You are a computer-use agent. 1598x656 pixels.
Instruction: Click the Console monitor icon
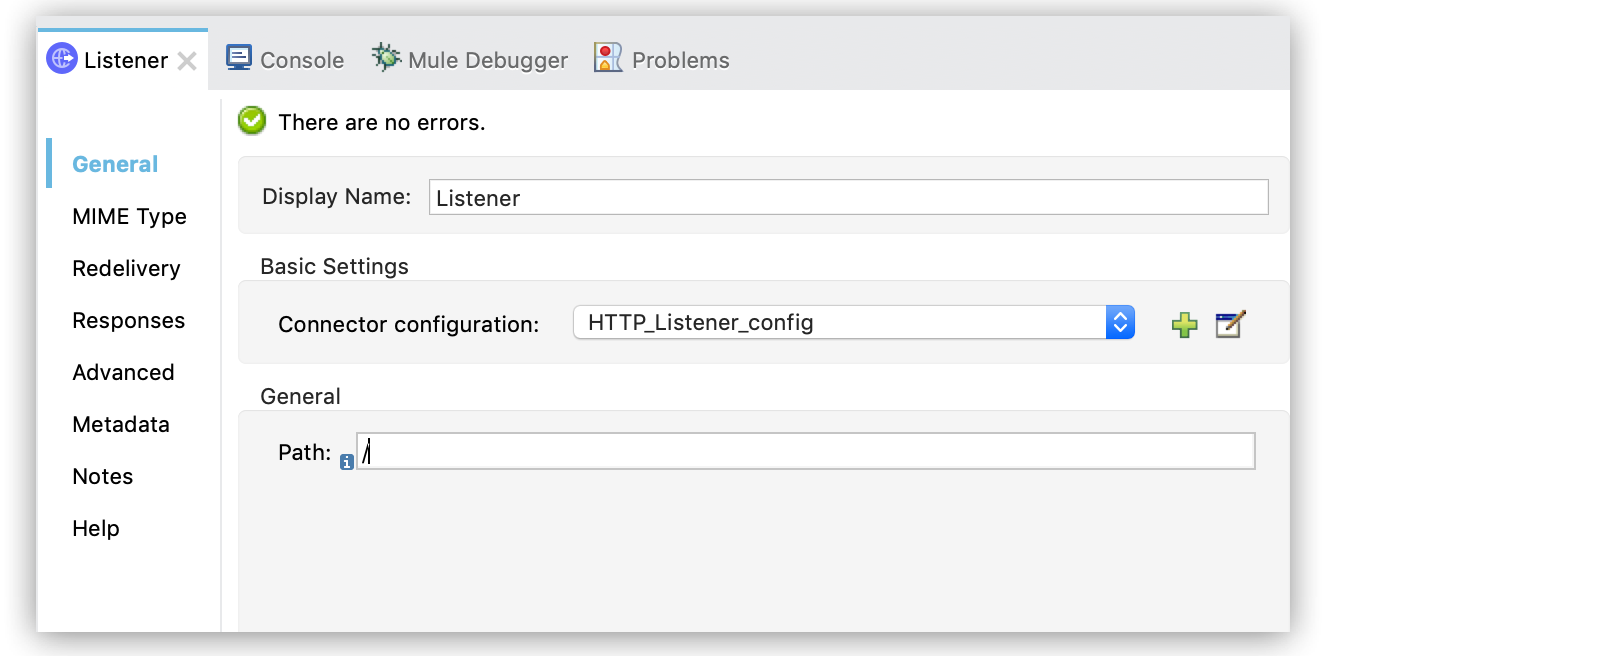(x=239, y=58)
